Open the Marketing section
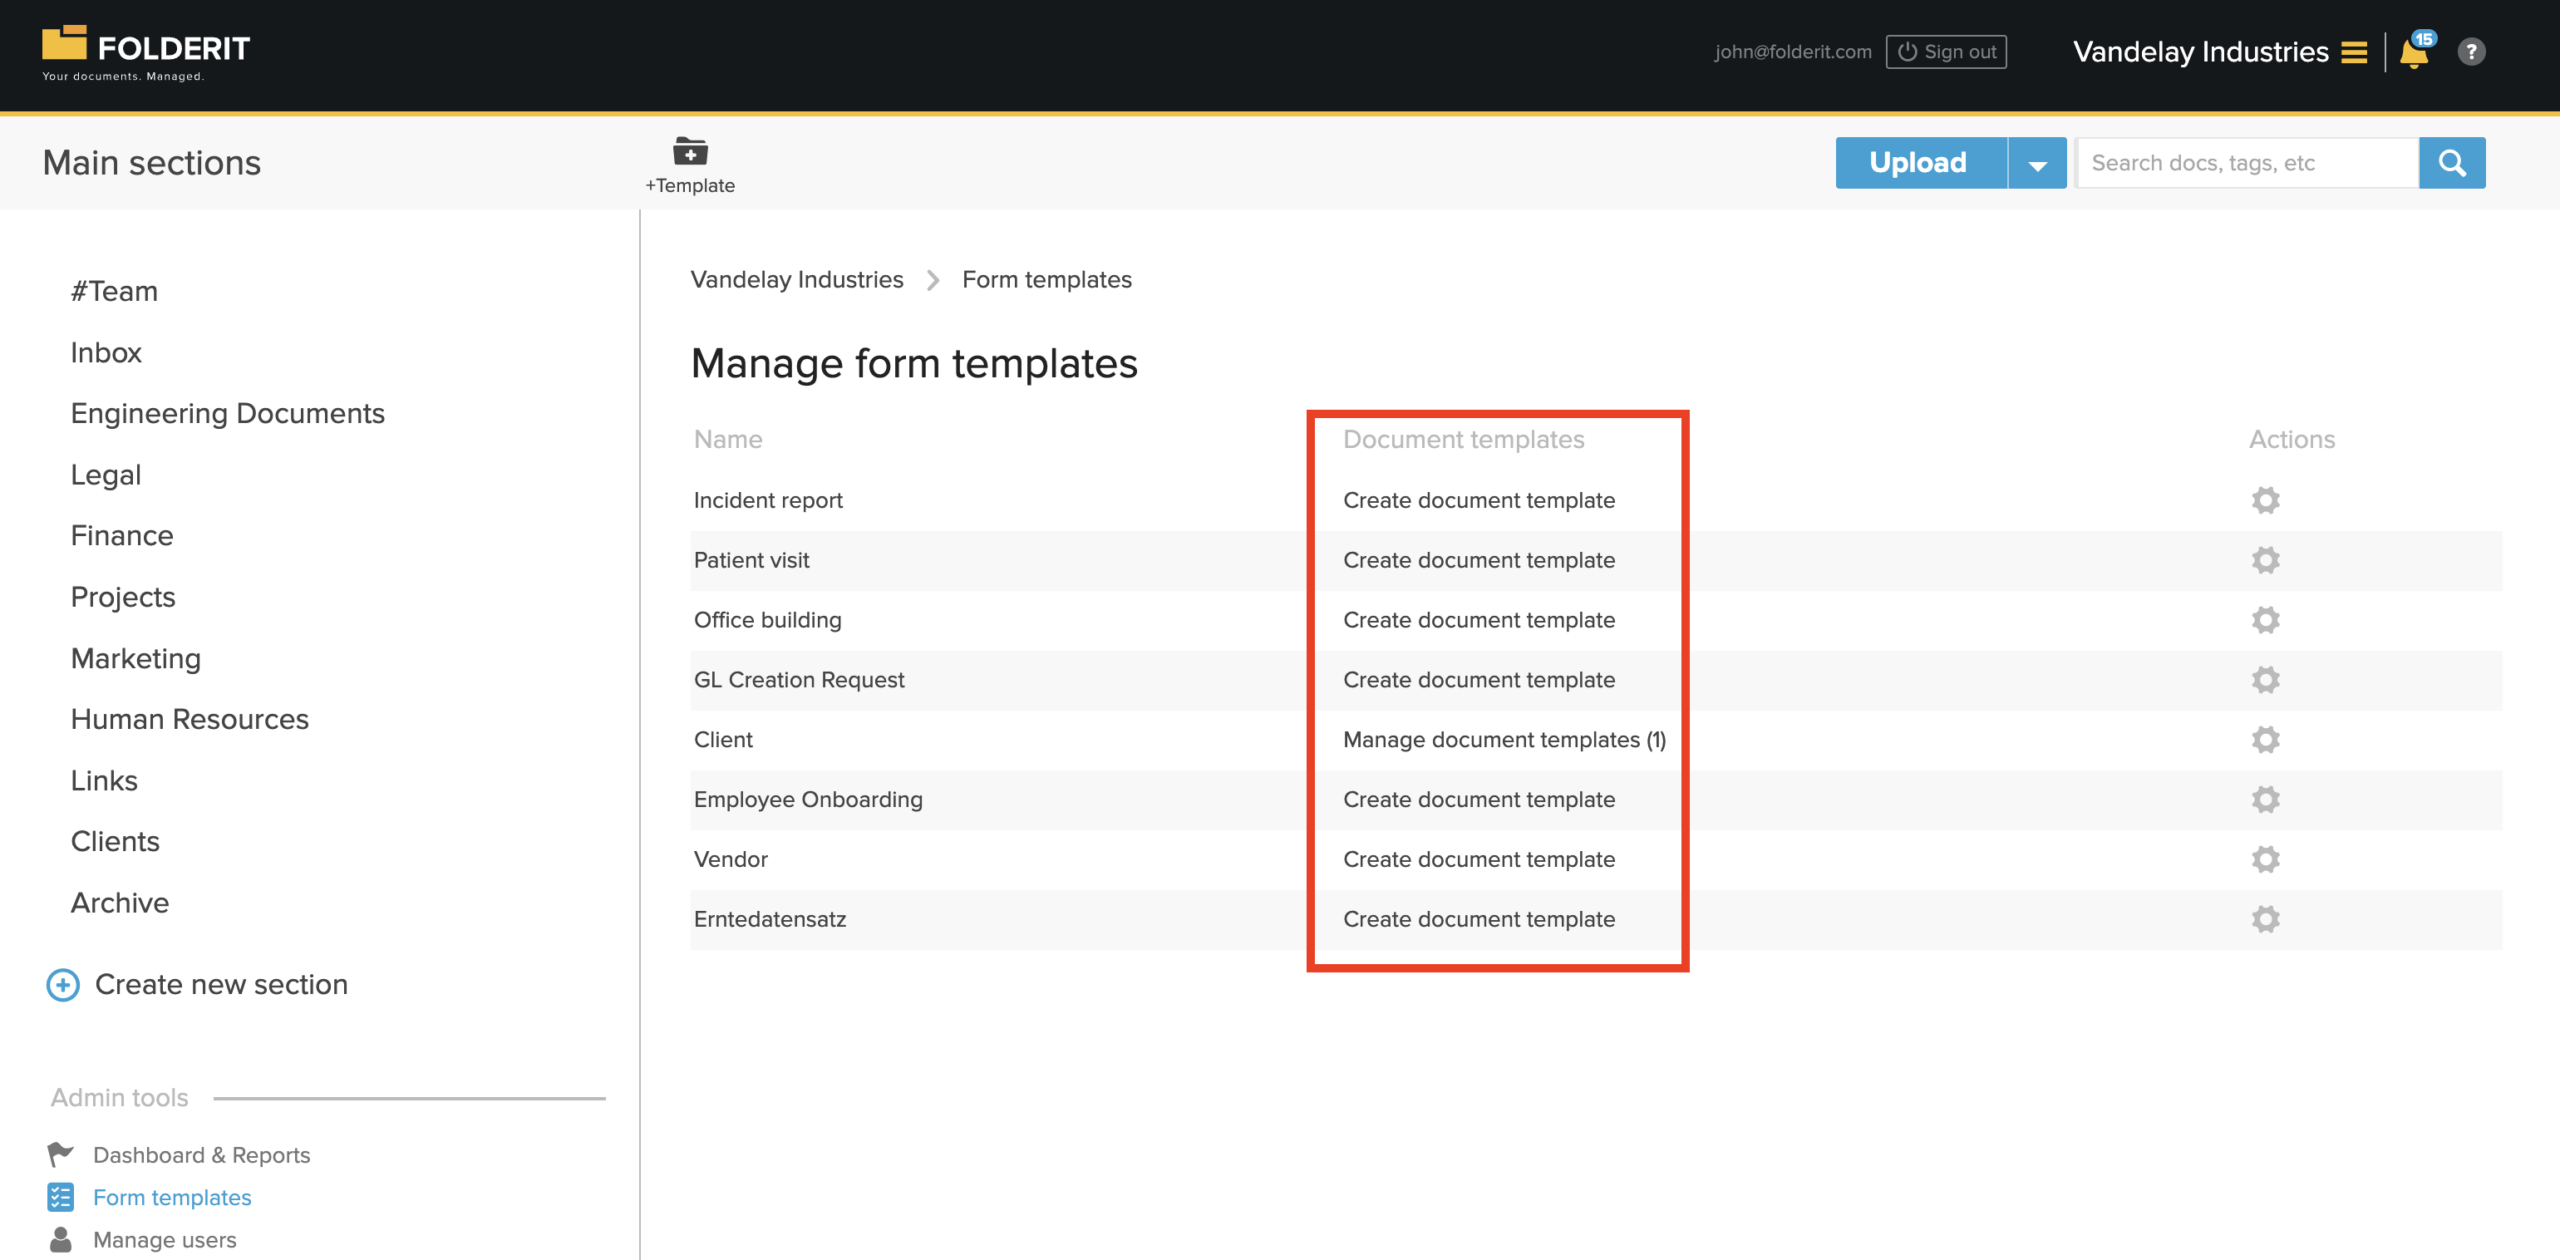The height and width of the screenshot is (1260, 2560). (x=136, y=659)
